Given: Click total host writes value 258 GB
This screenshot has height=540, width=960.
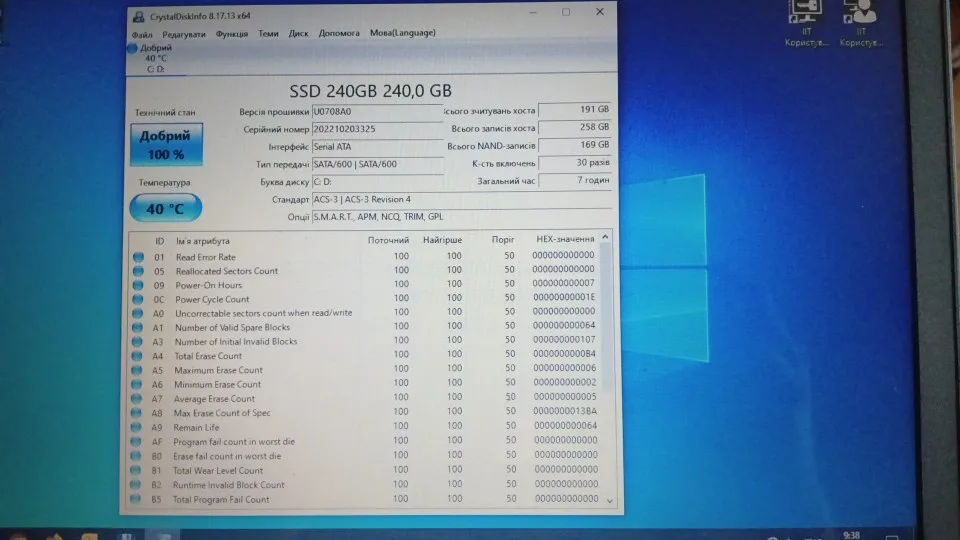Looking at the screenshot, I should click(x=574, y=127).
